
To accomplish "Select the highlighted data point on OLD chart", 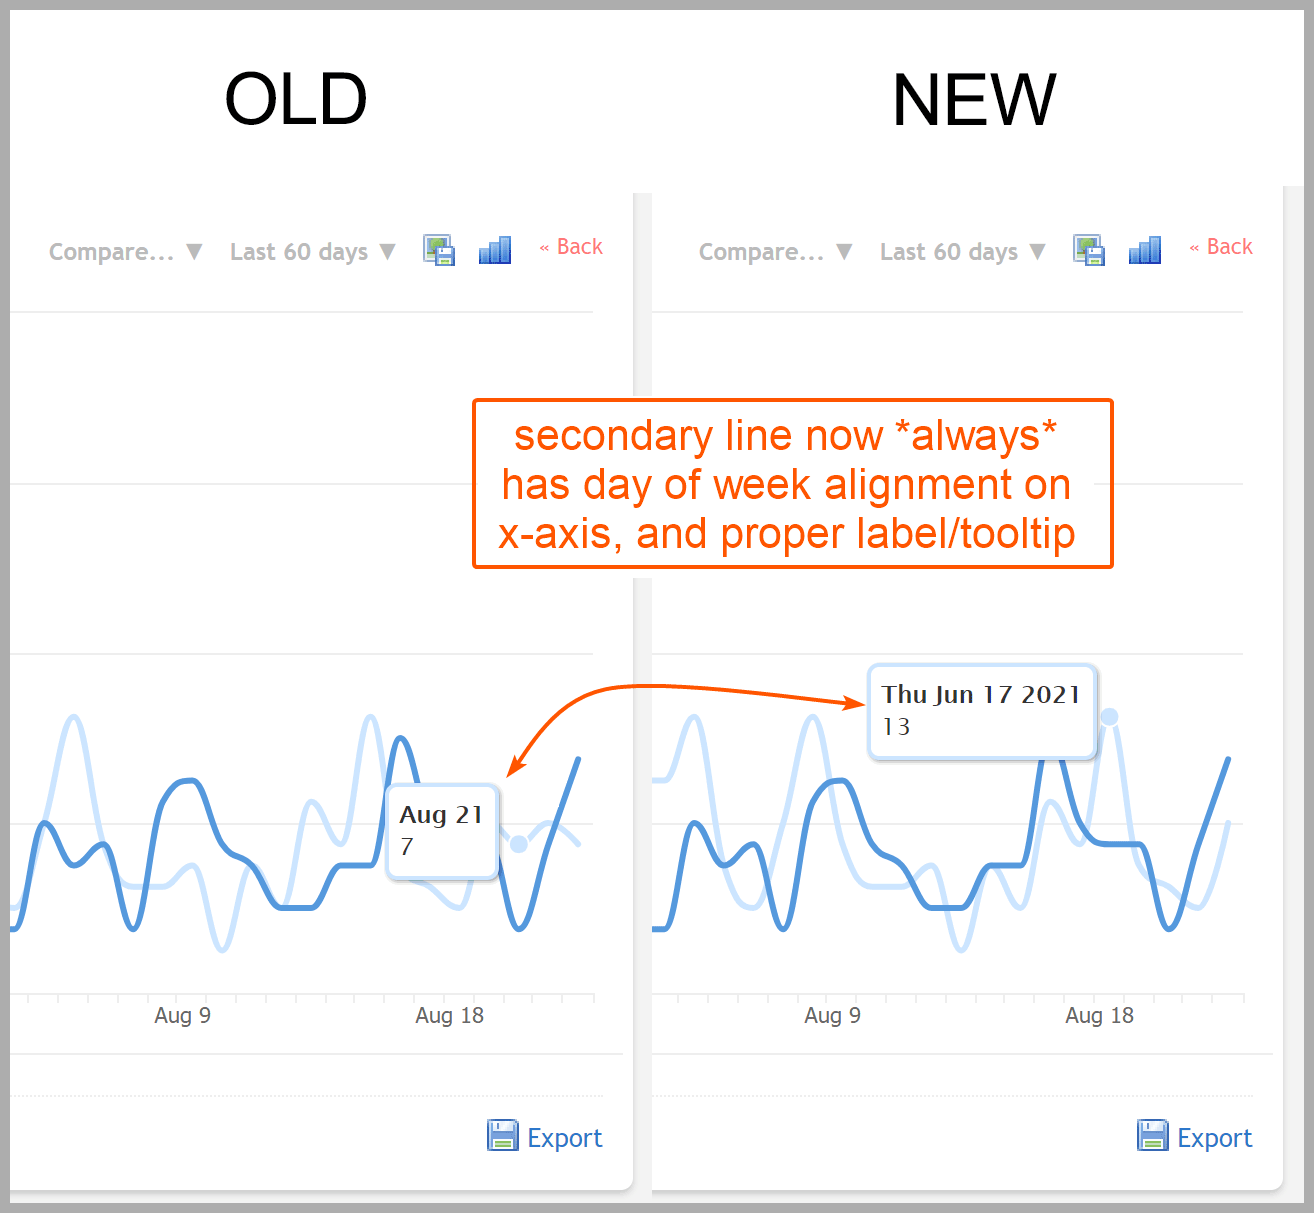I will pyautogui.click(x=519, y=844).
